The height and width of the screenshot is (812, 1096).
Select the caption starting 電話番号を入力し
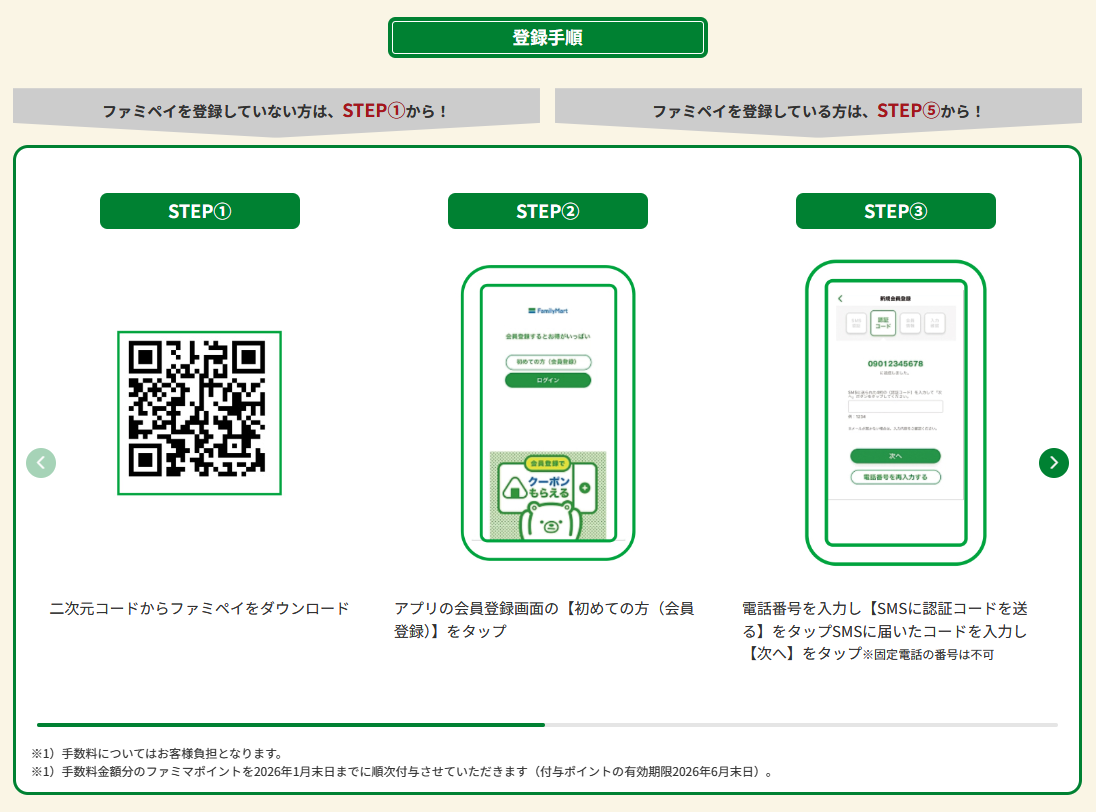(x=886, y=631)
